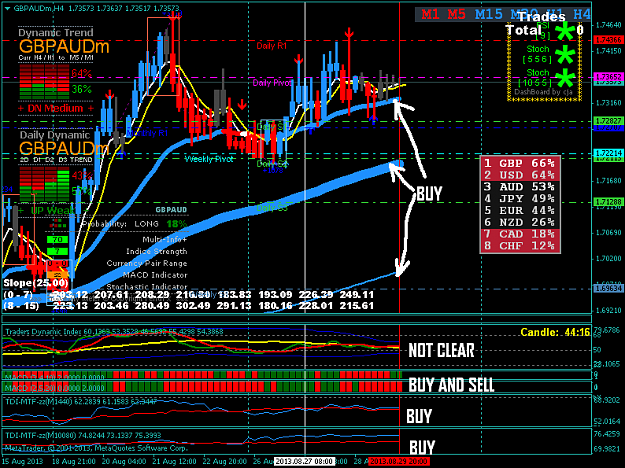The width and height of the screenshot is (625, 468).
Task: Click the 21 Aug 12:00 time axis label
Action: (x=175, y=461)
